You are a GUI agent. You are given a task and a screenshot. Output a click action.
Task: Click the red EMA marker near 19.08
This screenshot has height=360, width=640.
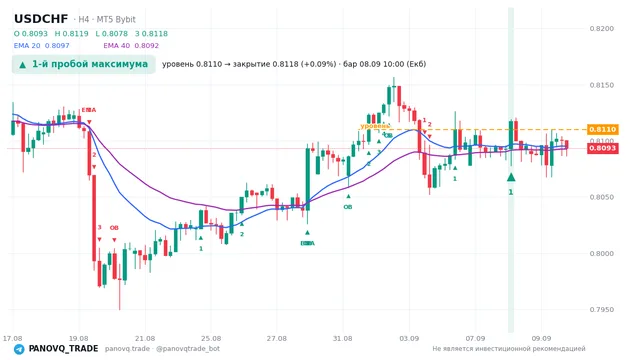pos(89,110)
